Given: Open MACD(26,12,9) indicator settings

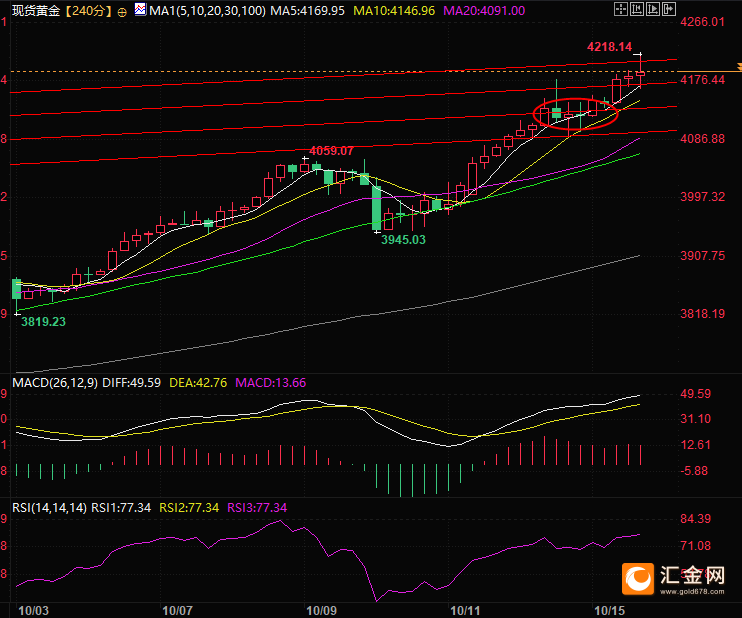Looking at the screenshot, I should (55, 382).
